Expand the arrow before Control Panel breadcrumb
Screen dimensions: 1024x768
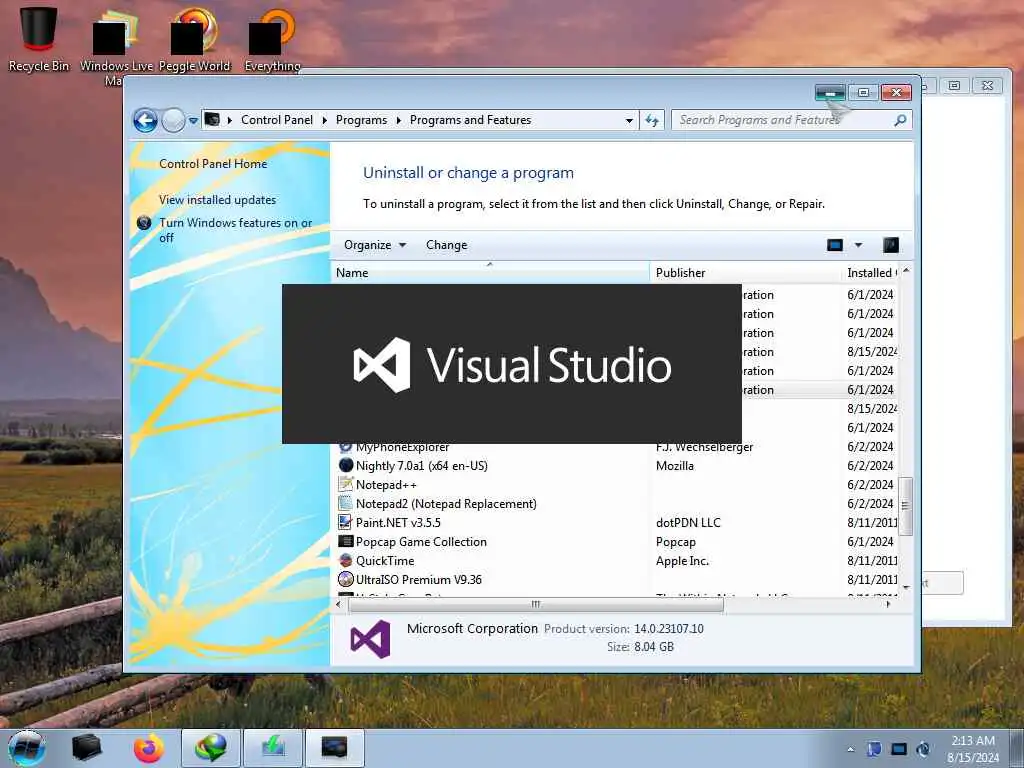tap(230, 120)
